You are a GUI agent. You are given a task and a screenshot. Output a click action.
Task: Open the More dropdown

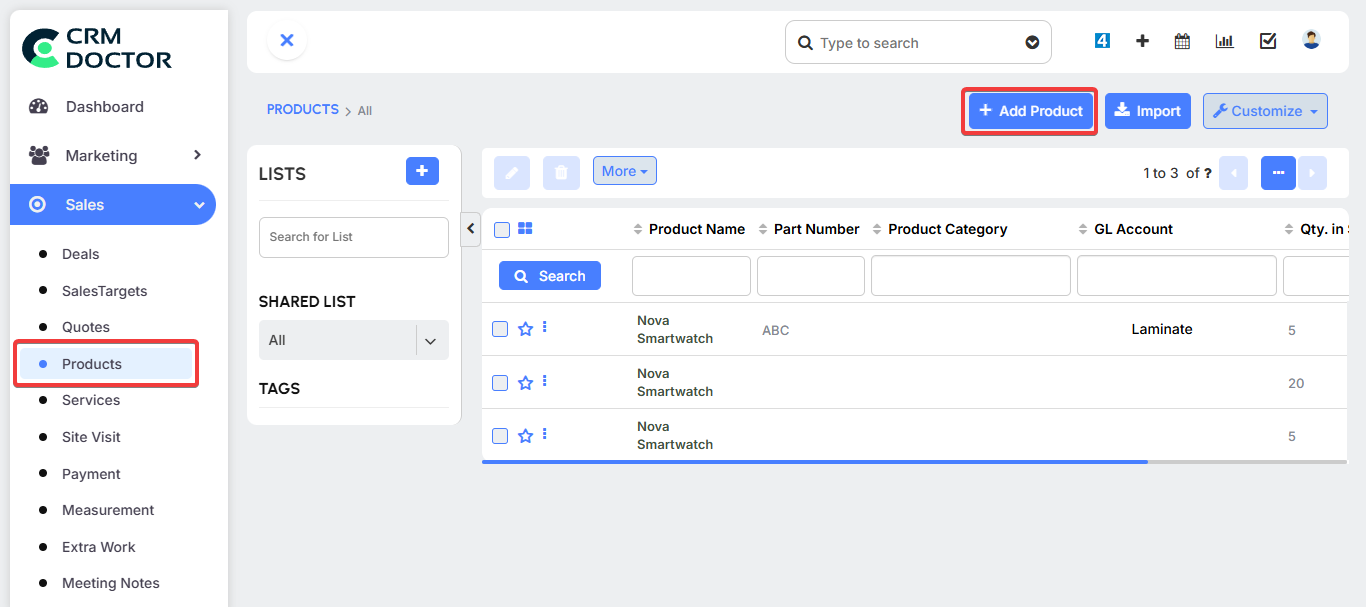(x=624, y=171)
